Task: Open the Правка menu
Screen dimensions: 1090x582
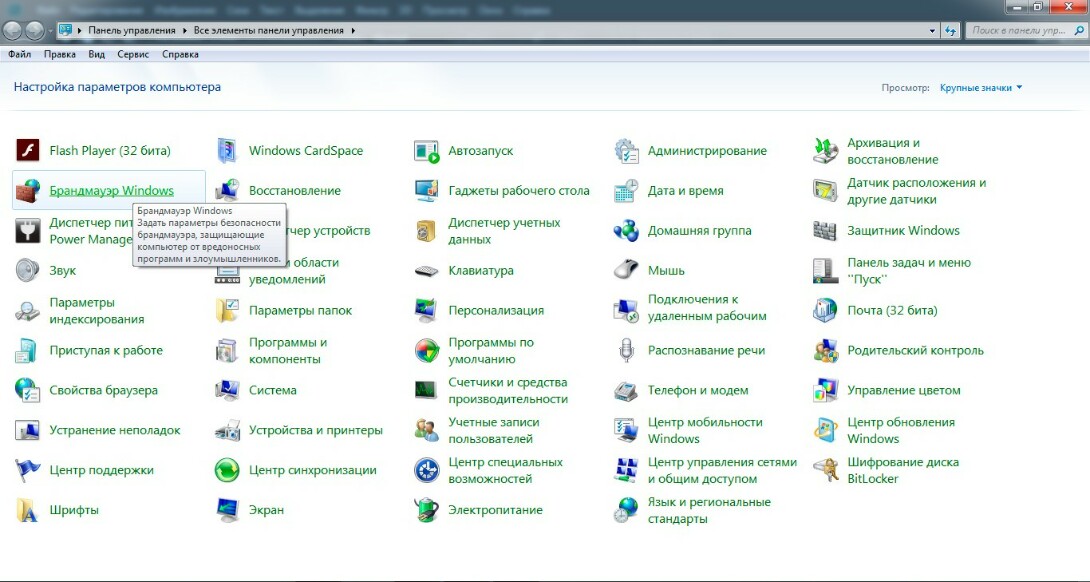Action: (60, 54)
